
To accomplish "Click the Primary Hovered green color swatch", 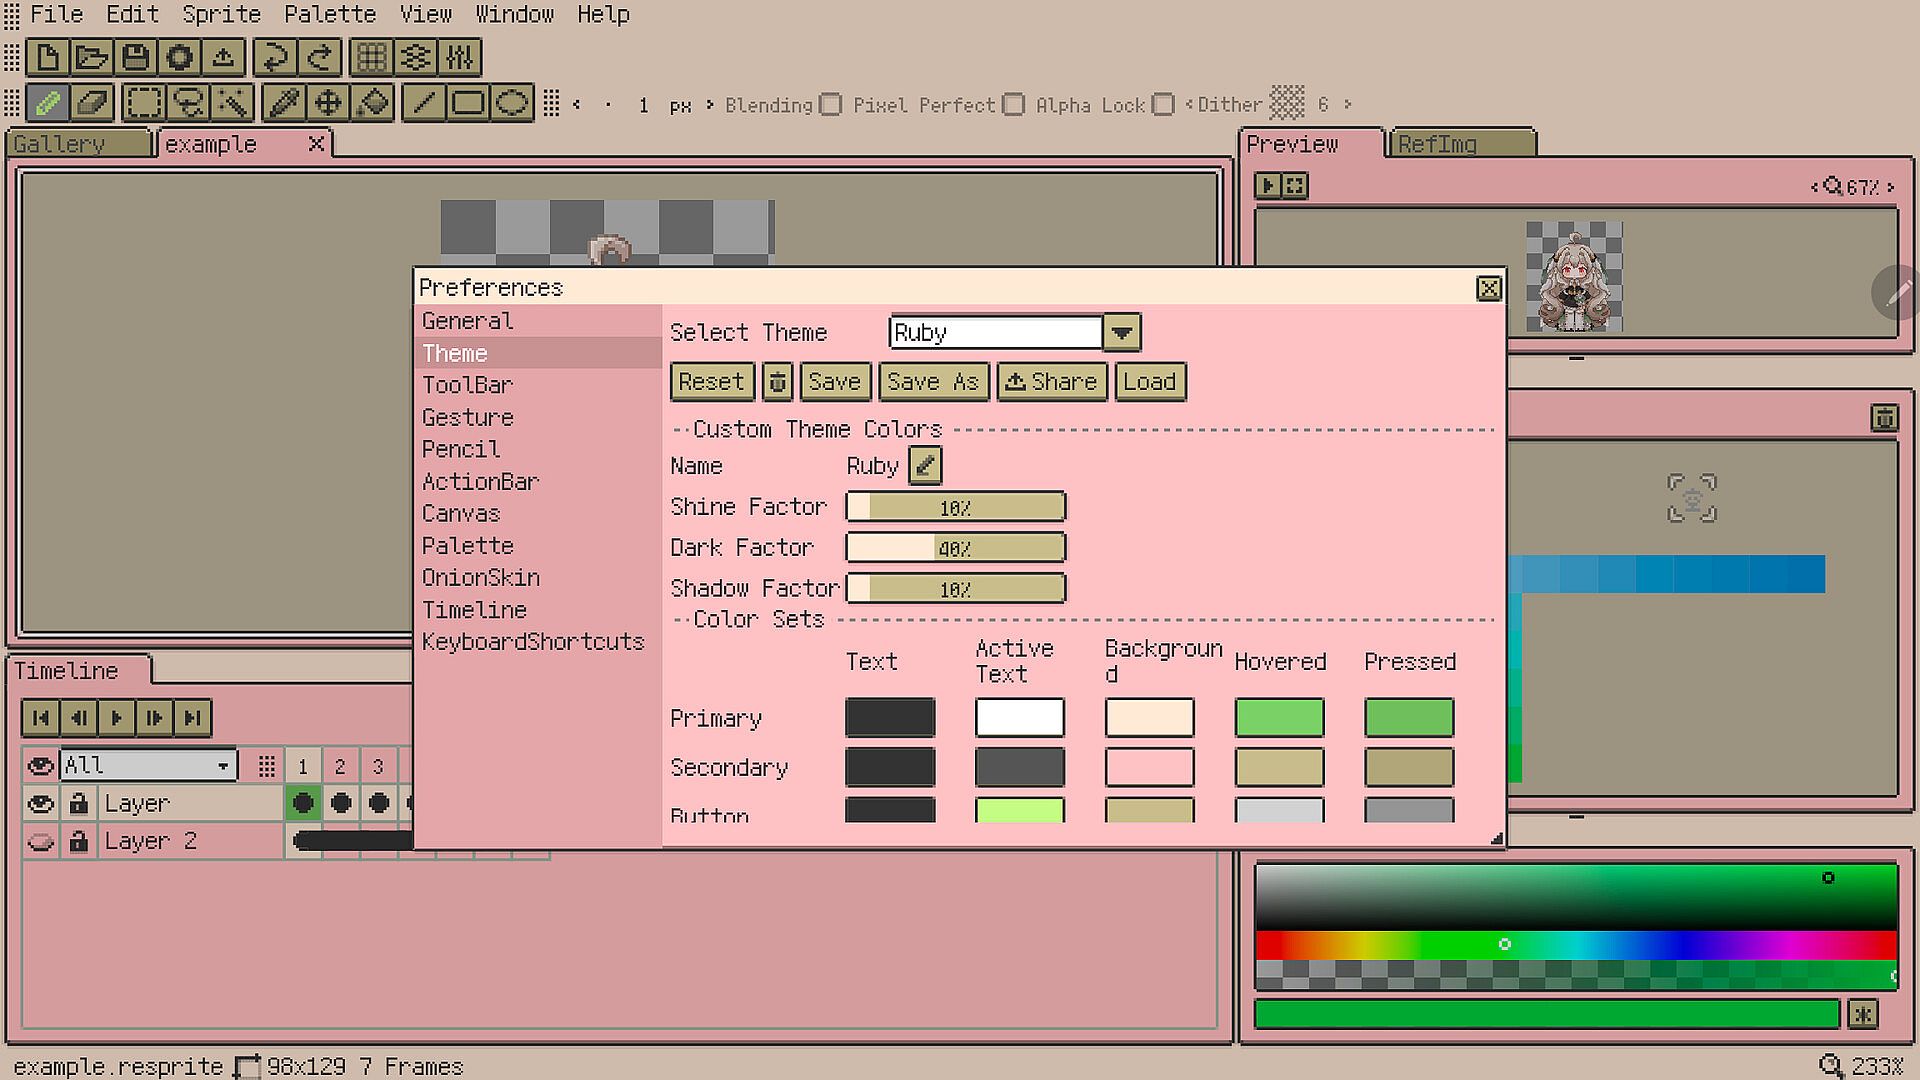I will point(1279,718).
